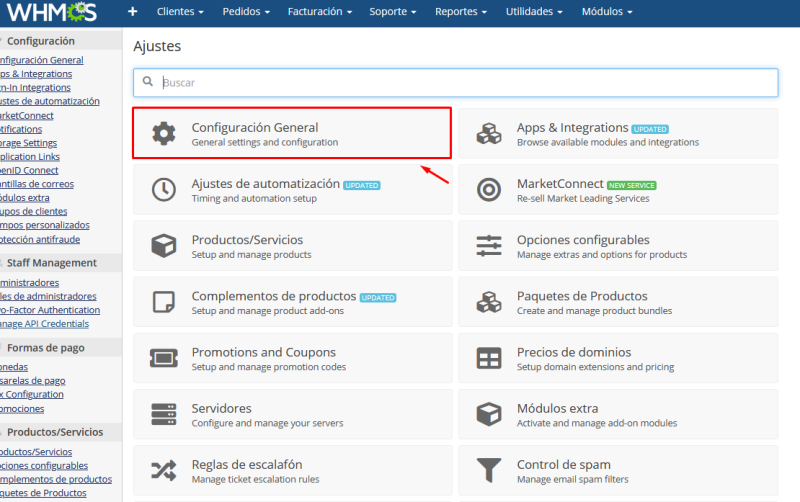Viewport: 800px width, 502px height.
Task: Click sidebar link MarketConnect
Action: point(27,116)
